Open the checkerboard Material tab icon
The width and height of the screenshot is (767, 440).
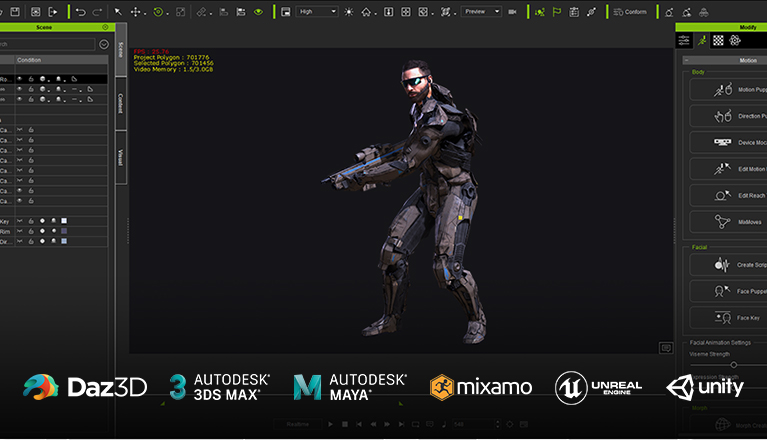pos(718,41)
